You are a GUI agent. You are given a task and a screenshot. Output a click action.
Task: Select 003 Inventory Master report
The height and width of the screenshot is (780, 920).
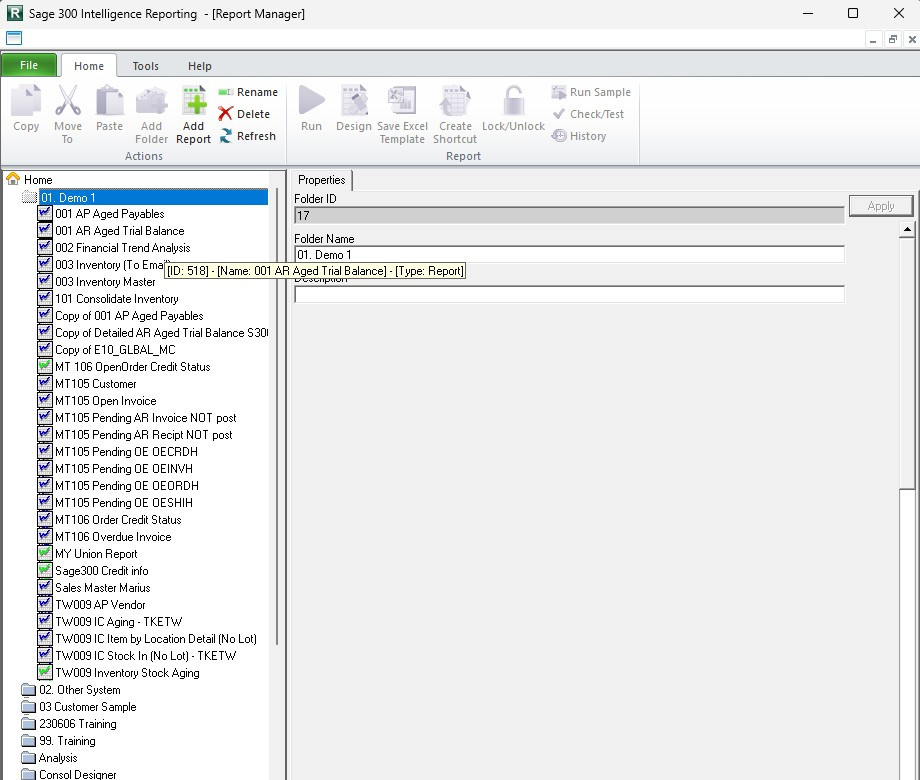click(x=105, y=282)
